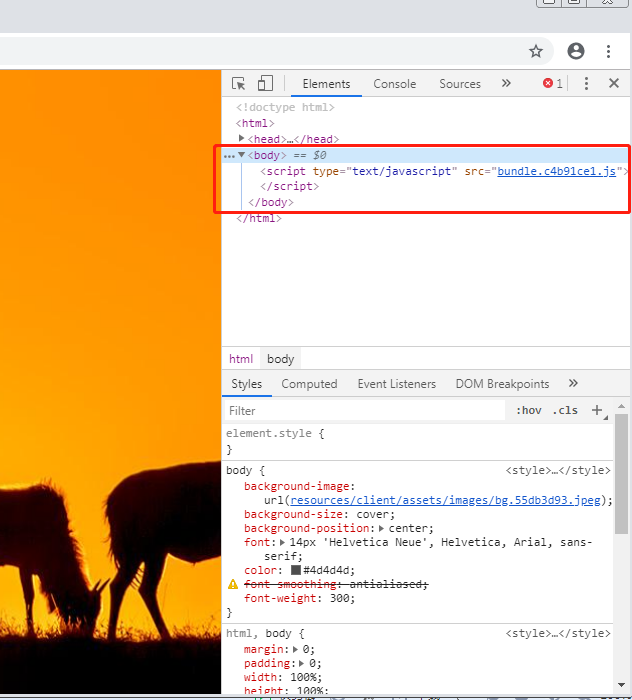Image resolution: width=632 pixels, height=700 pixels.
Task: Select the <!doctype html> node
Action: [x=285, y=107]
